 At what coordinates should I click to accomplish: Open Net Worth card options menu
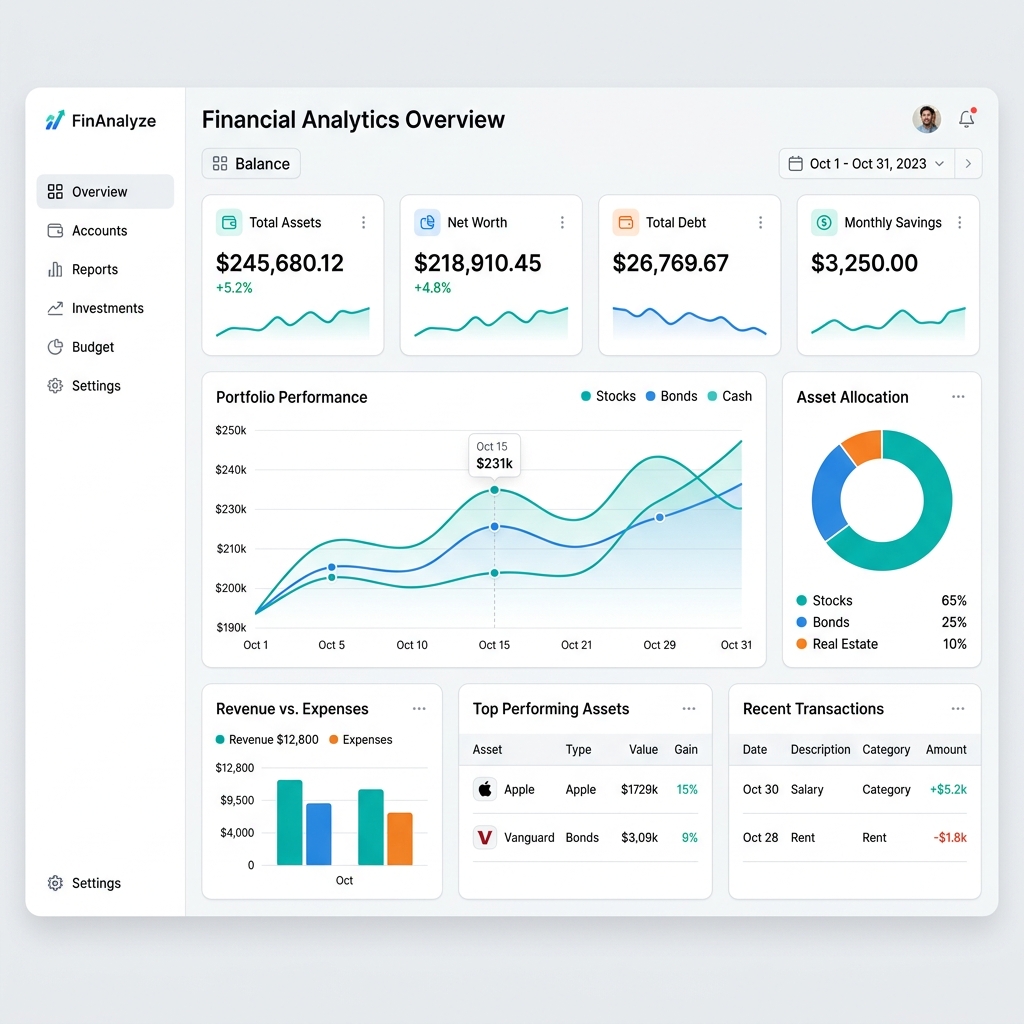(x=562, y=223)
